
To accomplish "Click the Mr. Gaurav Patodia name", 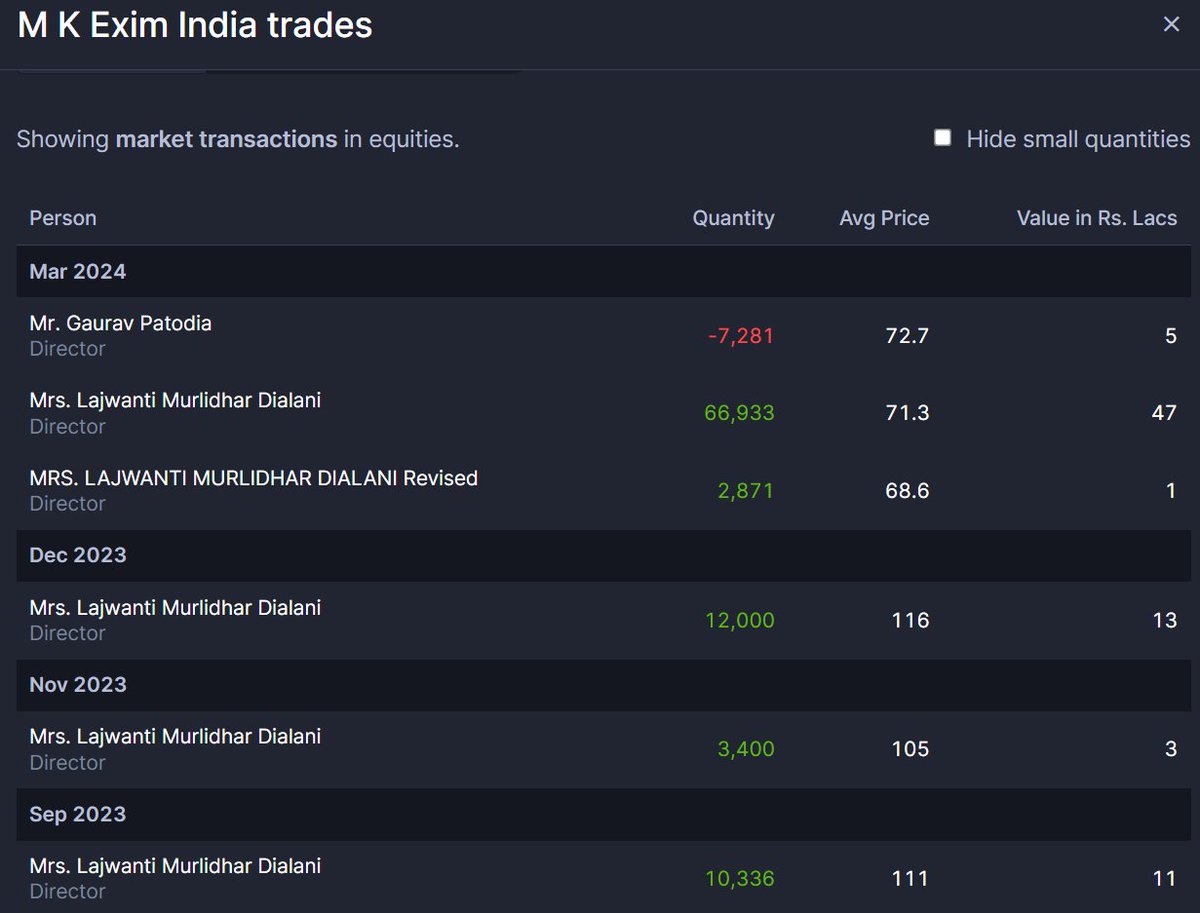I will pyautogui.click(x=121, y=323).
